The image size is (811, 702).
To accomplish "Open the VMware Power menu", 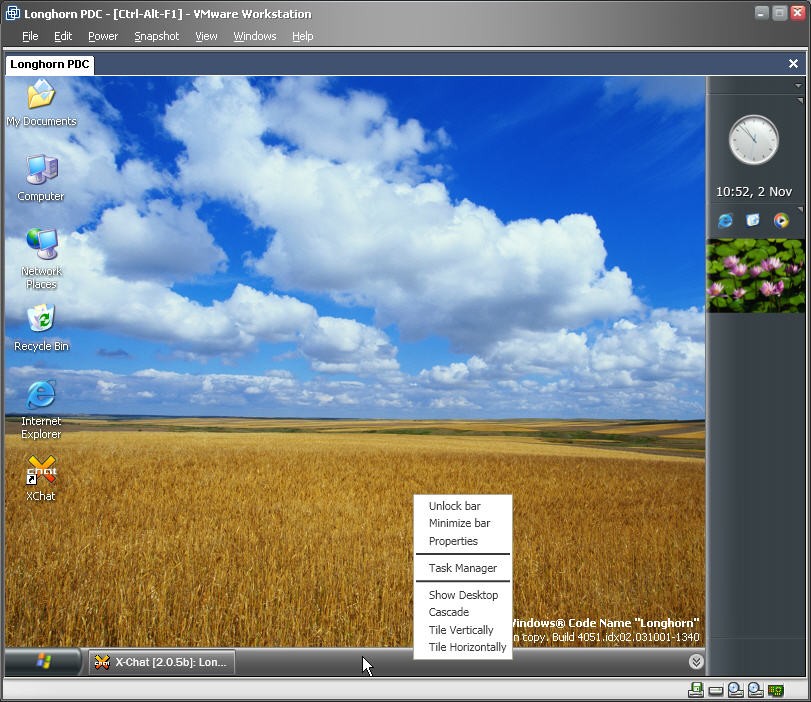I will pos(102,36).
